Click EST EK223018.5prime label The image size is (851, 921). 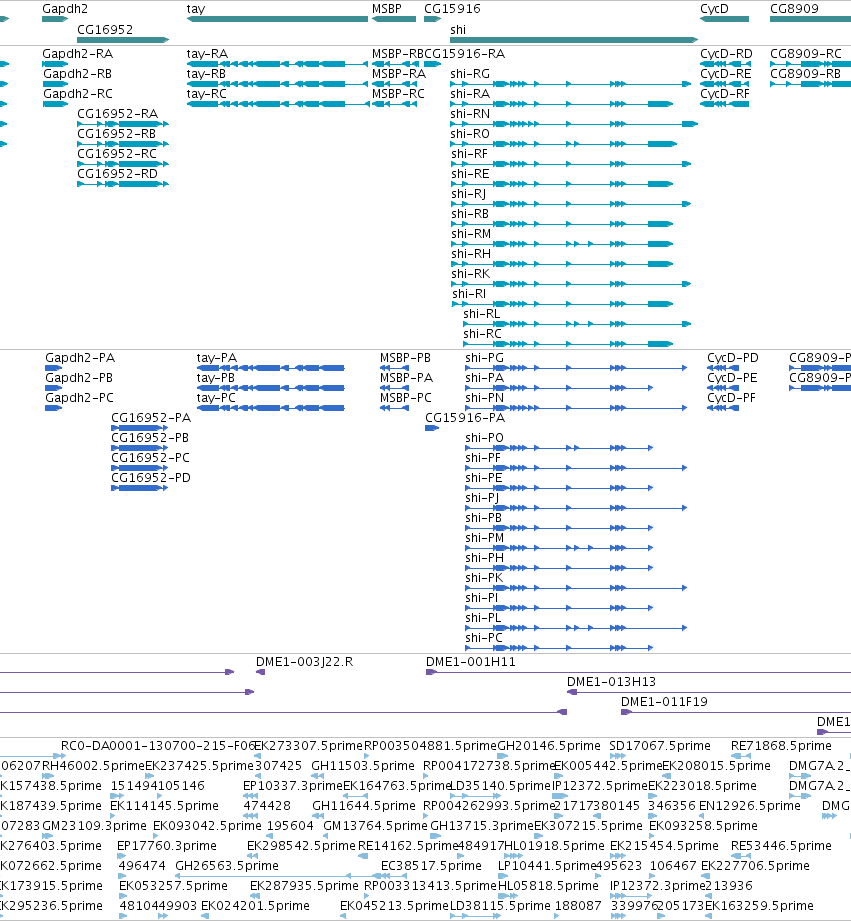point(702,786)
